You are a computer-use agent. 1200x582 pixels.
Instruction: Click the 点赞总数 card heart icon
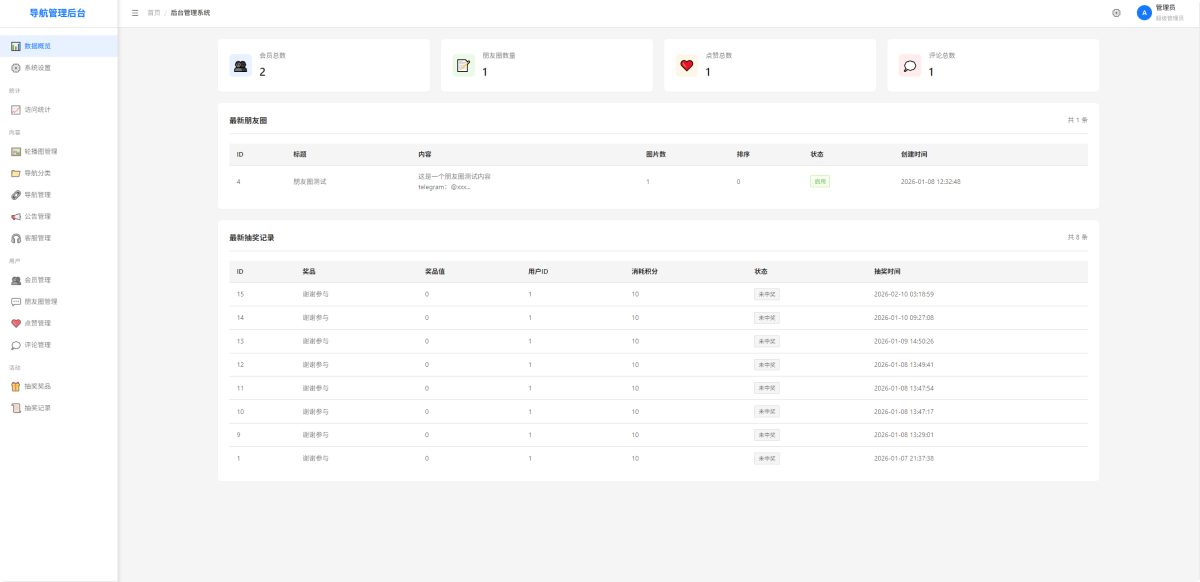687,66
